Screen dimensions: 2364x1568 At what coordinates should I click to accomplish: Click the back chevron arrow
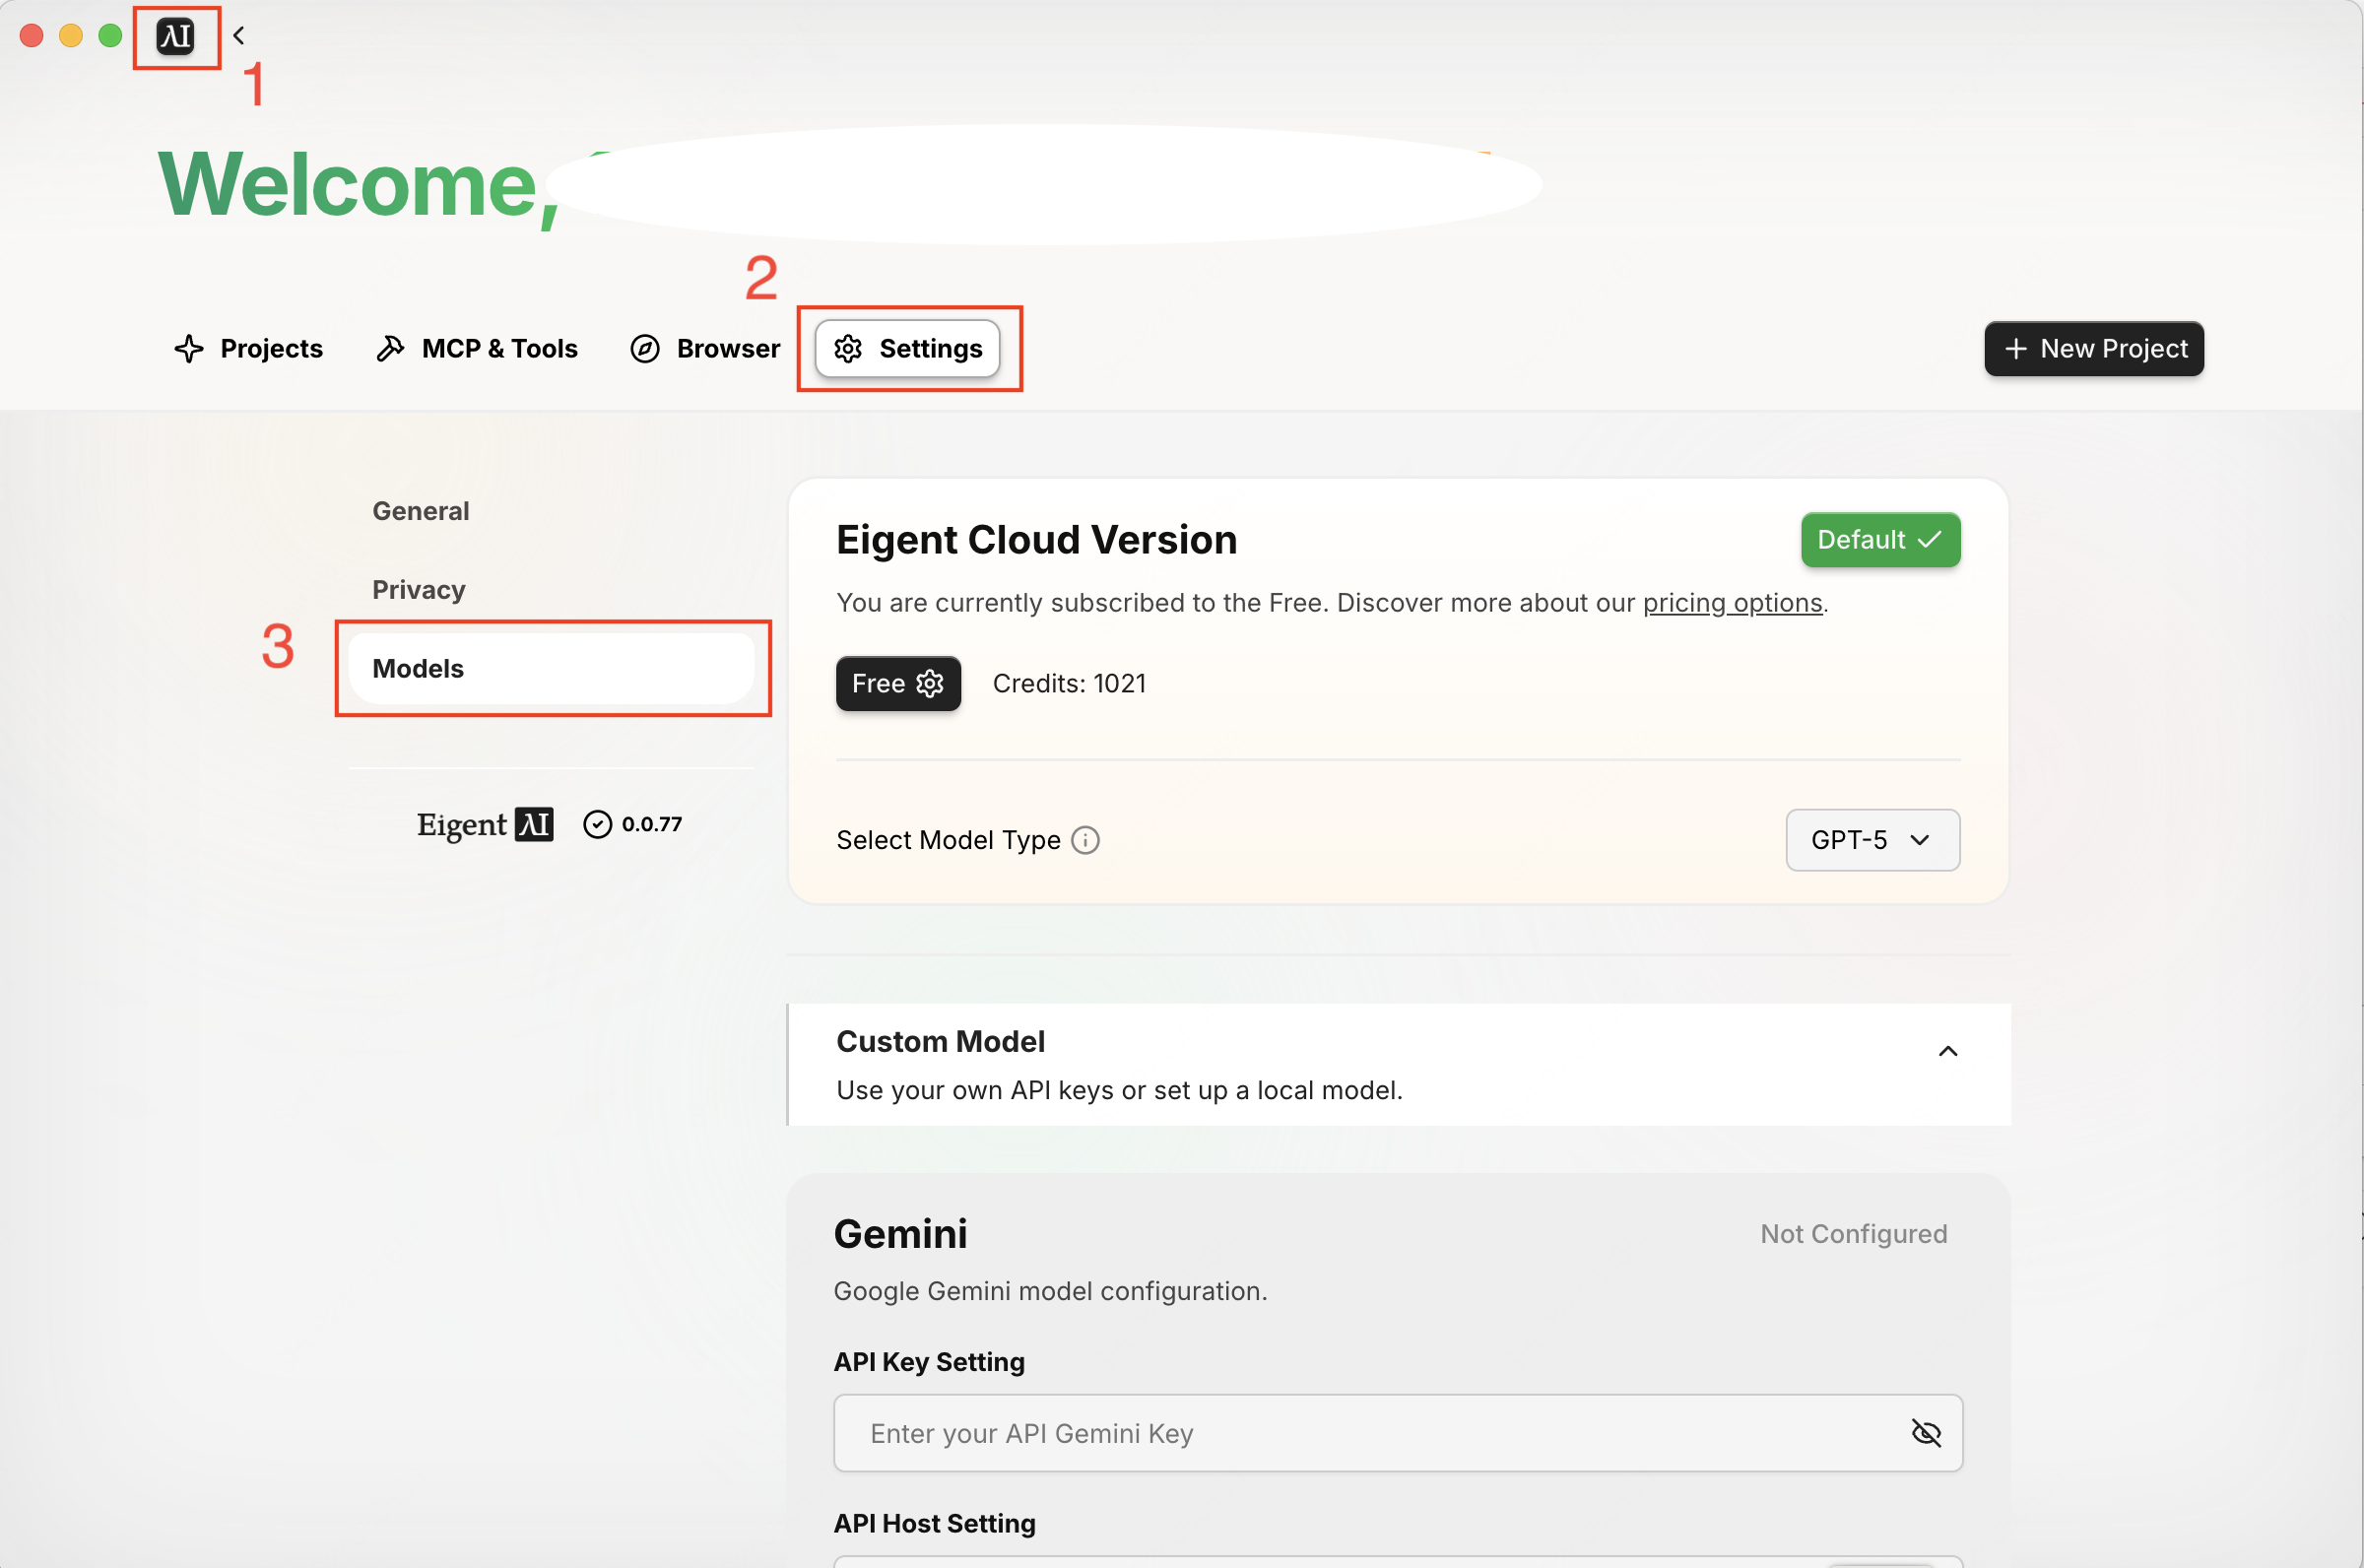pos(238,36)
